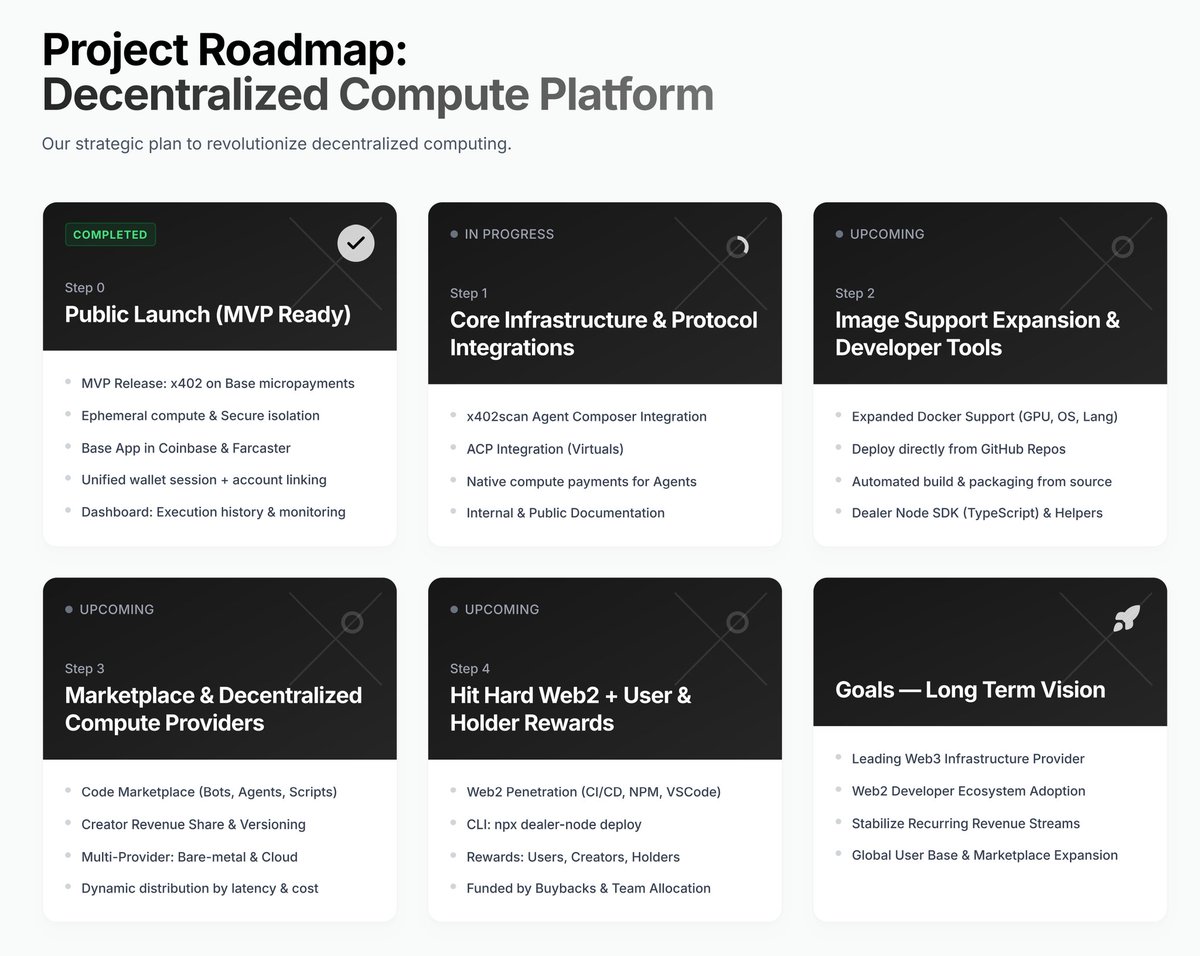Click the Project Roadmap main title

(224, 50)
